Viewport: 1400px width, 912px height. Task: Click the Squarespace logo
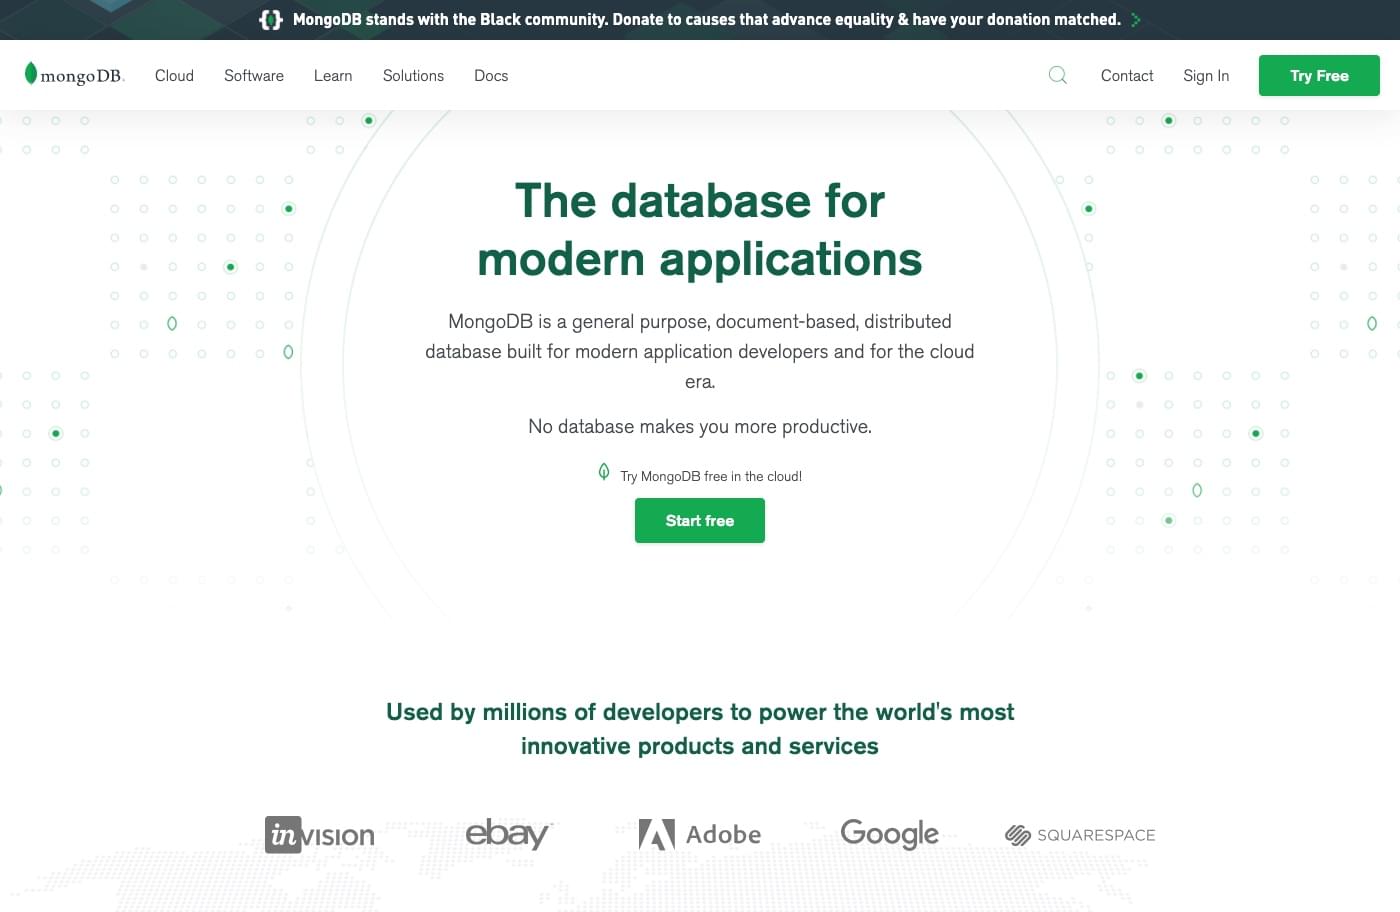(1080, 835)
